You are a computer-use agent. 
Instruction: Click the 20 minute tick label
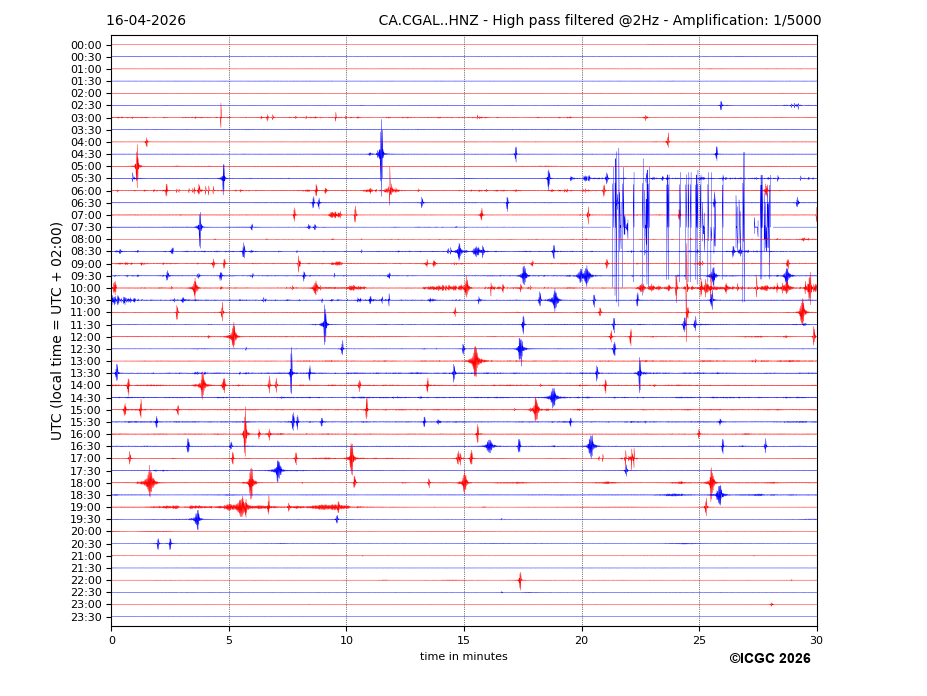[x=582, y=640]
